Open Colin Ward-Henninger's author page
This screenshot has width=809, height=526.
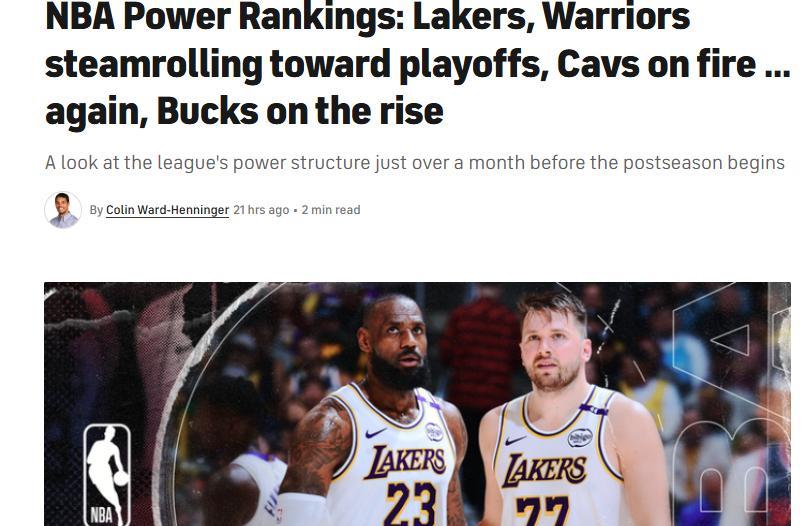pyautogui.click(x=167, y=210)
